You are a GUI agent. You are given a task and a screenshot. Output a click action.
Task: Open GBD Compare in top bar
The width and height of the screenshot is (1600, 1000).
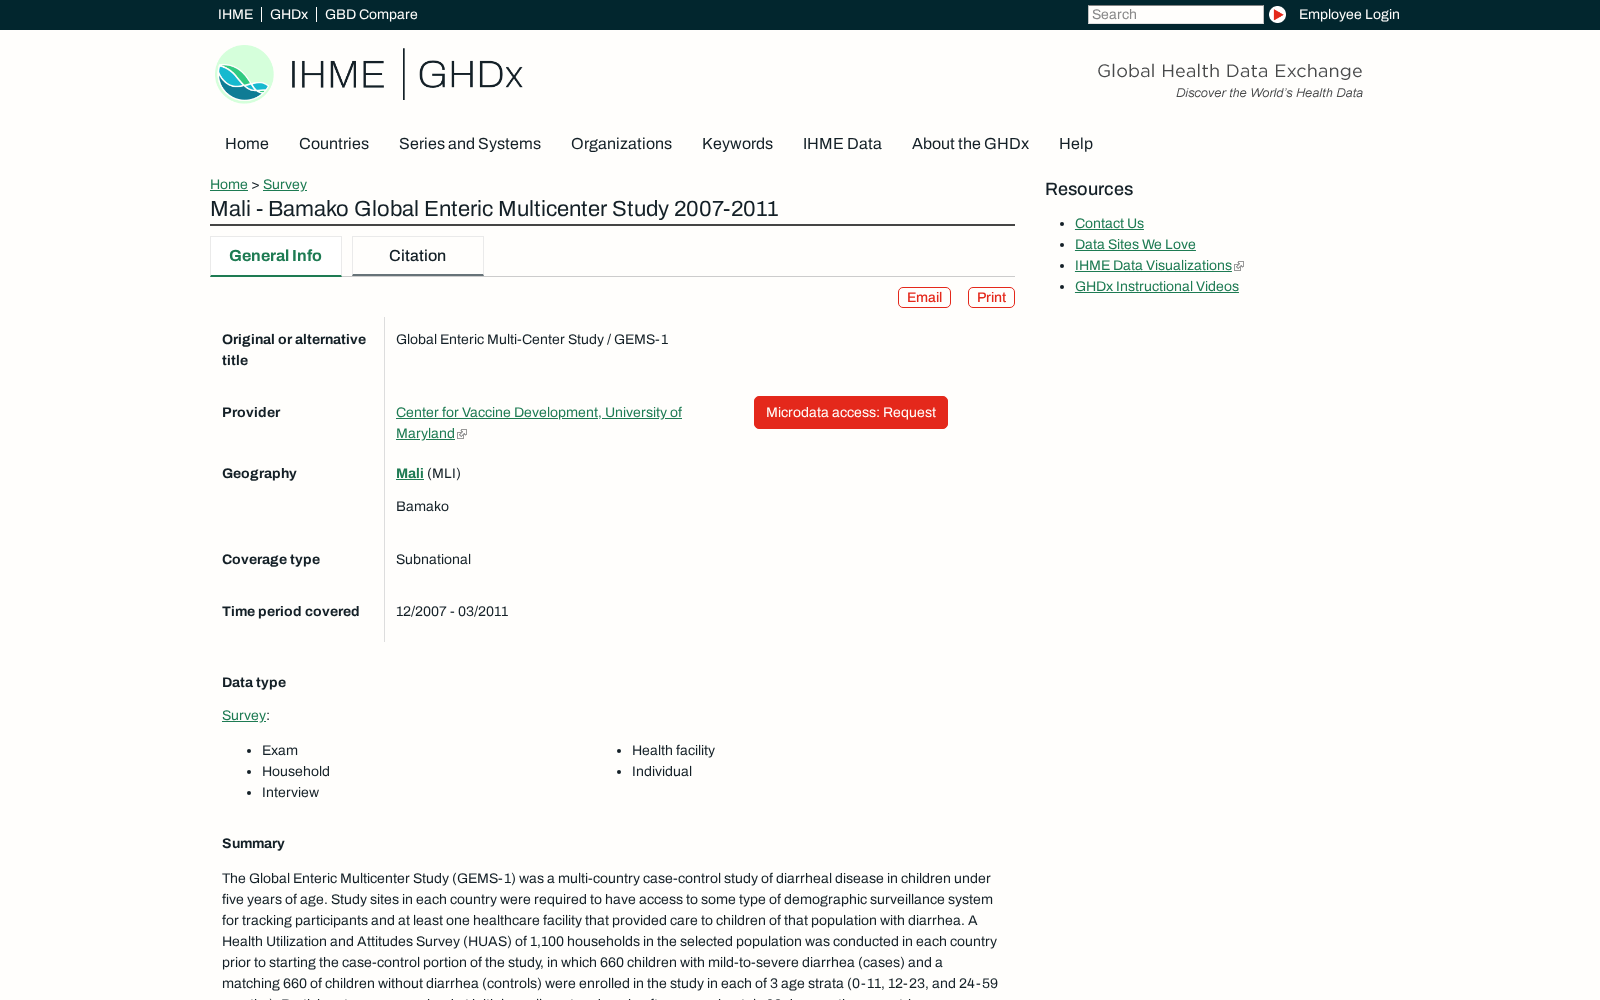pos(371,14)
